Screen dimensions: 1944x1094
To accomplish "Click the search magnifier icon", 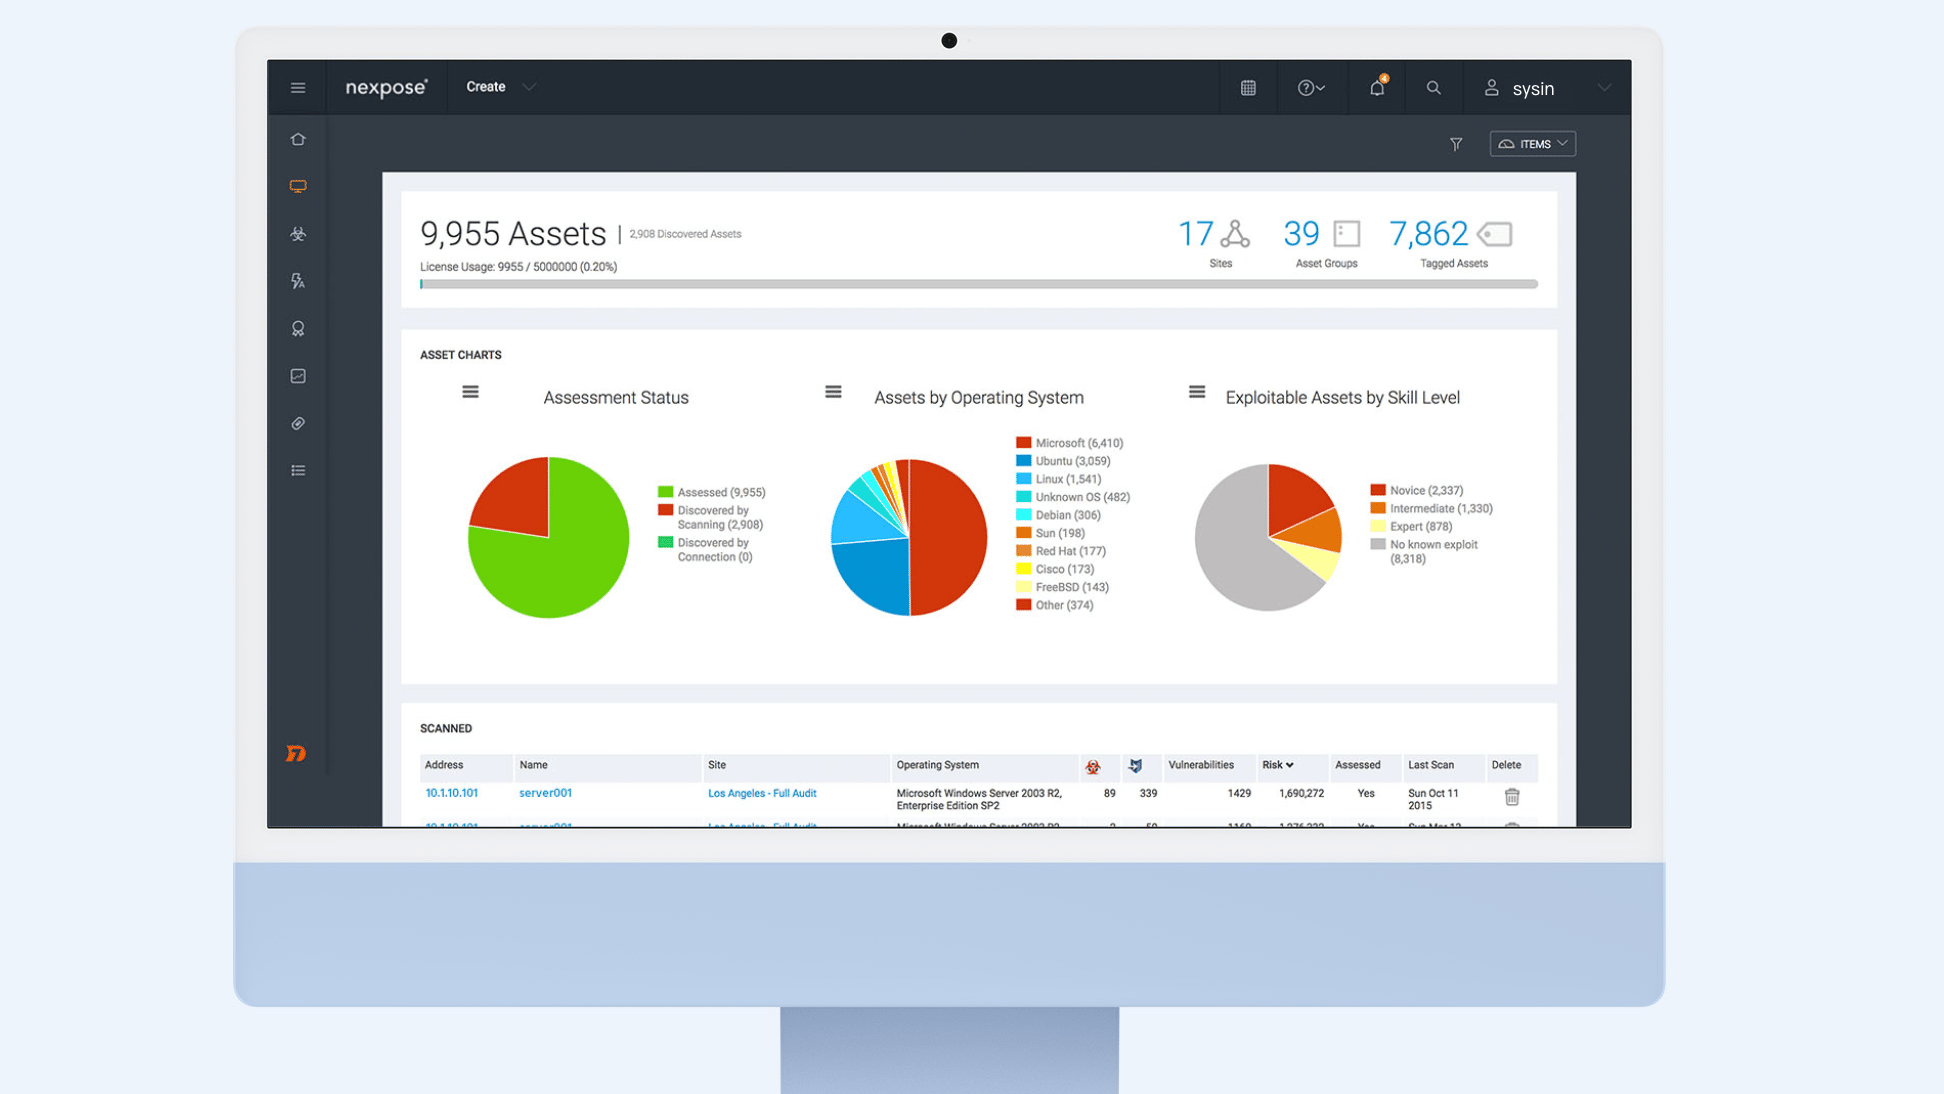I will tap(1433, 88).
